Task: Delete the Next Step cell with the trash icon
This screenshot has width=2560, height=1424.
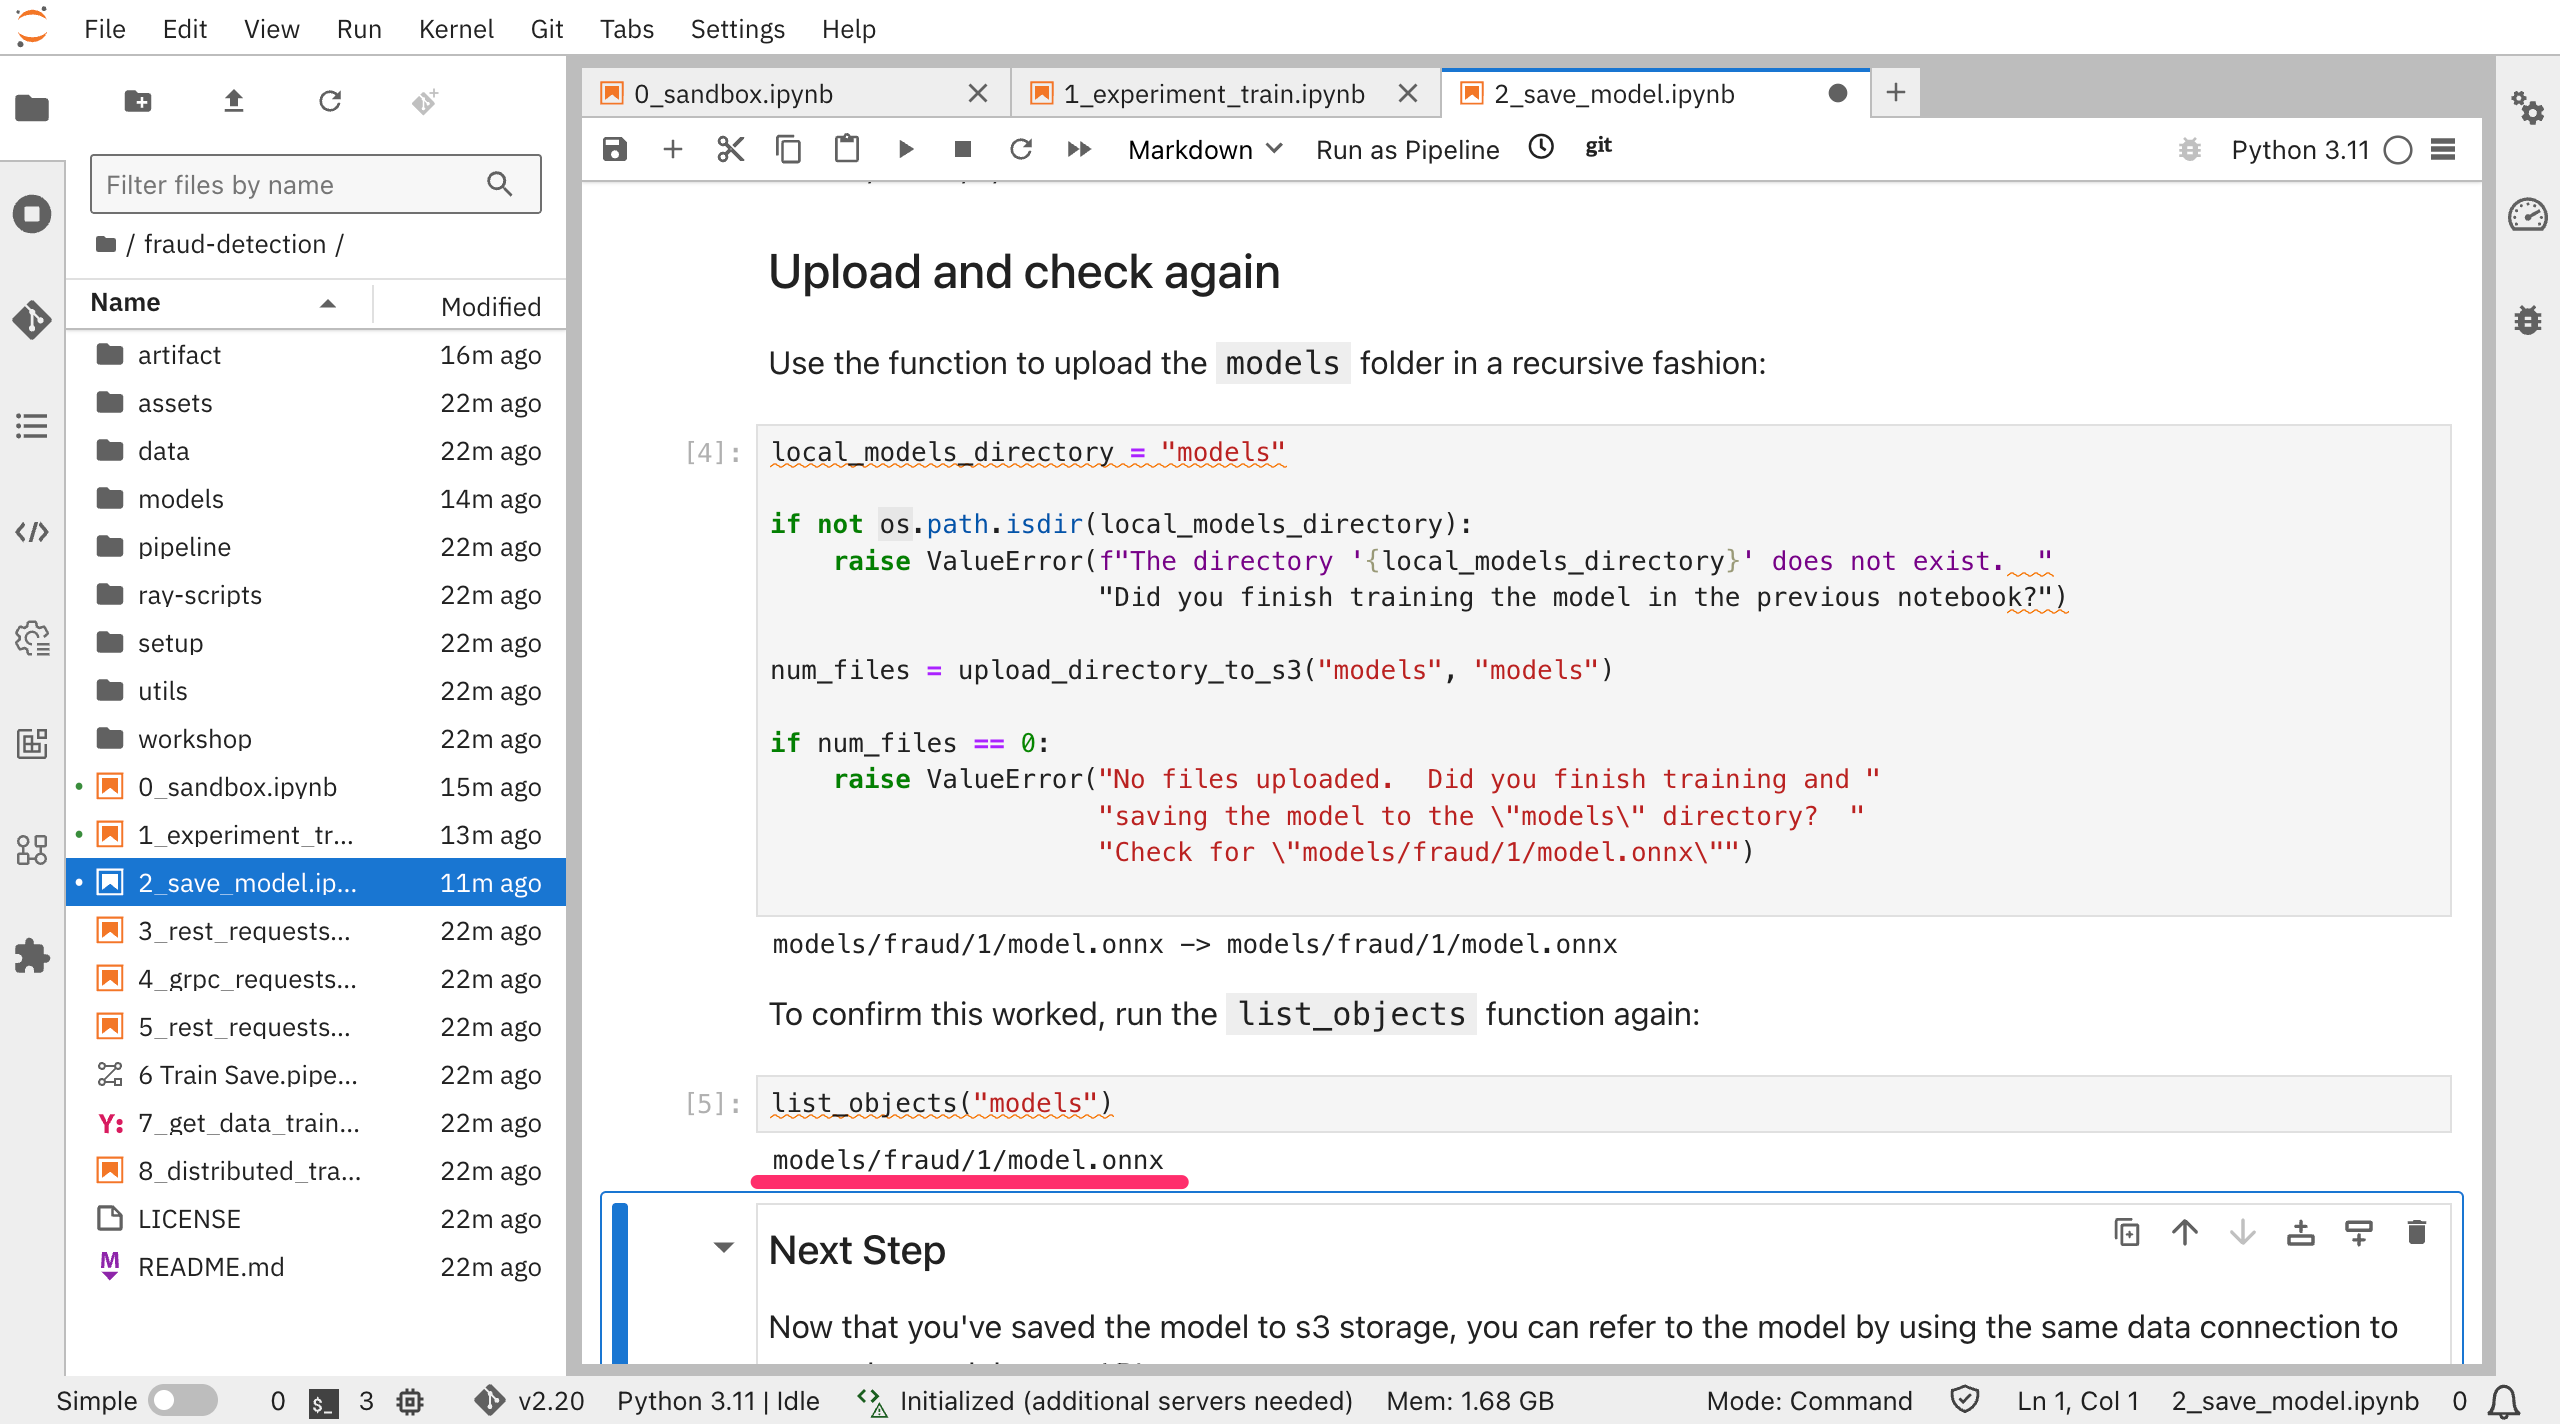Action: click(2416, 1232)
